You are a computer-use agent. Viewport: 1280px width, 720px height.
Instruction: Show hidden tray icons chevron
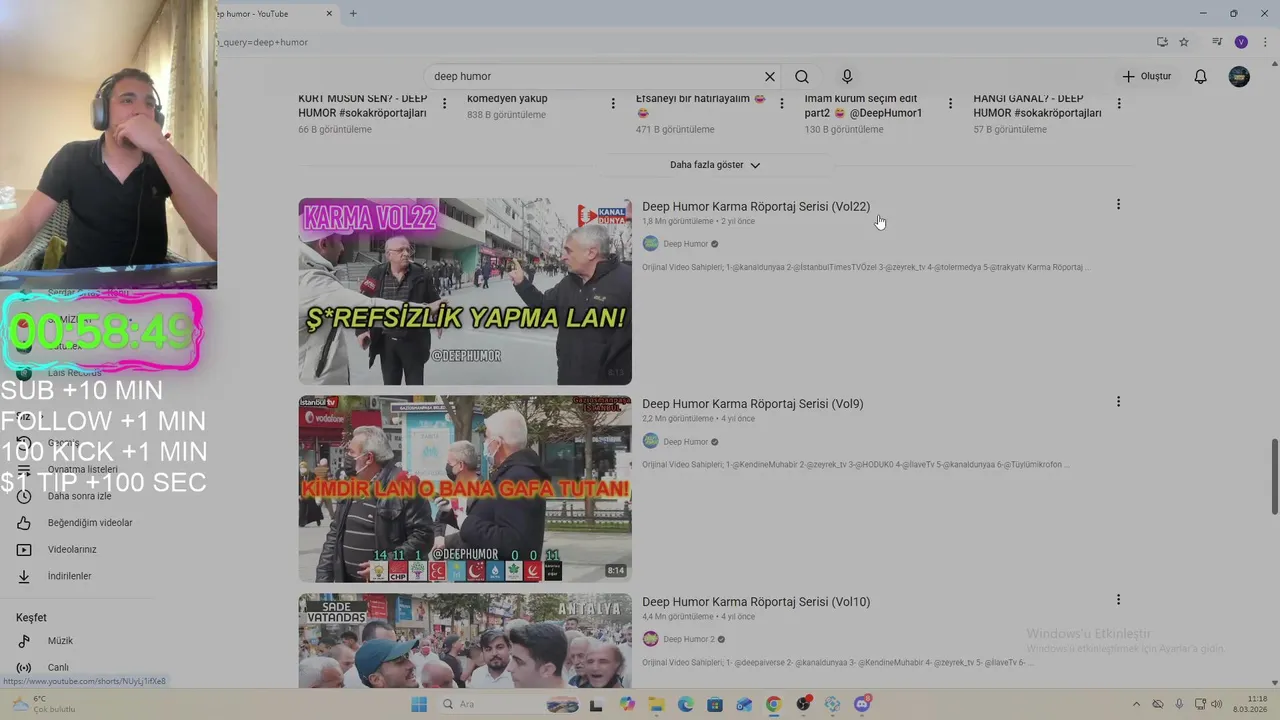(1136, 704)
